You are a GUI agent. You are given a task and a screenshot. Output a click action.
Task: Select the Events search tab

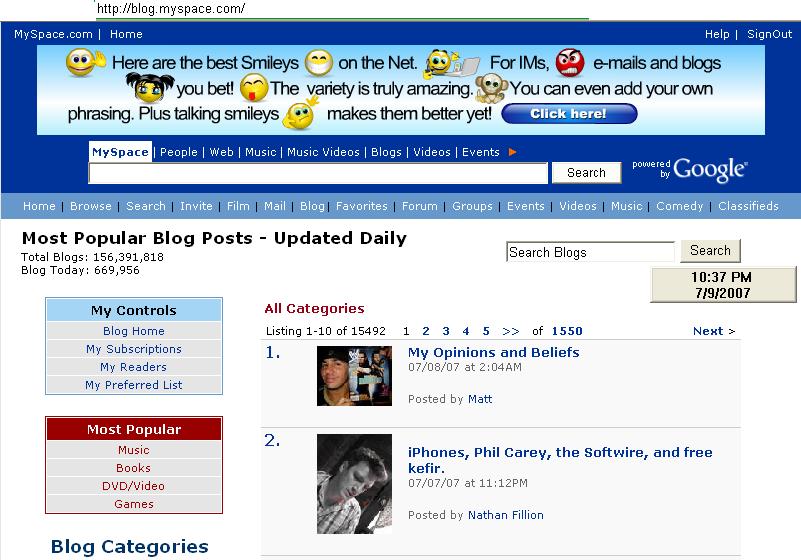[x=480, y=152]
